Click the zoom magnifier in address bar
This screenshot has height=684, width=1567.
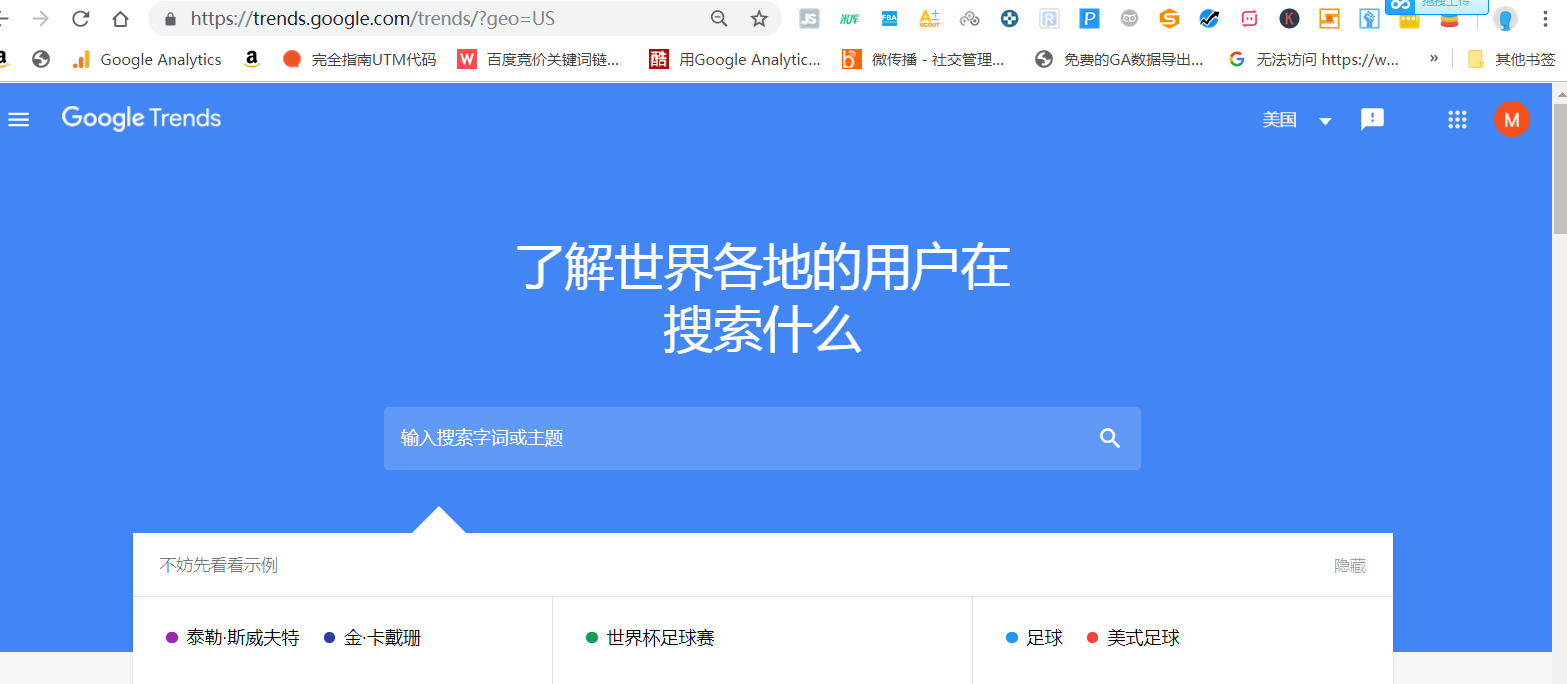tap(719, 18)
